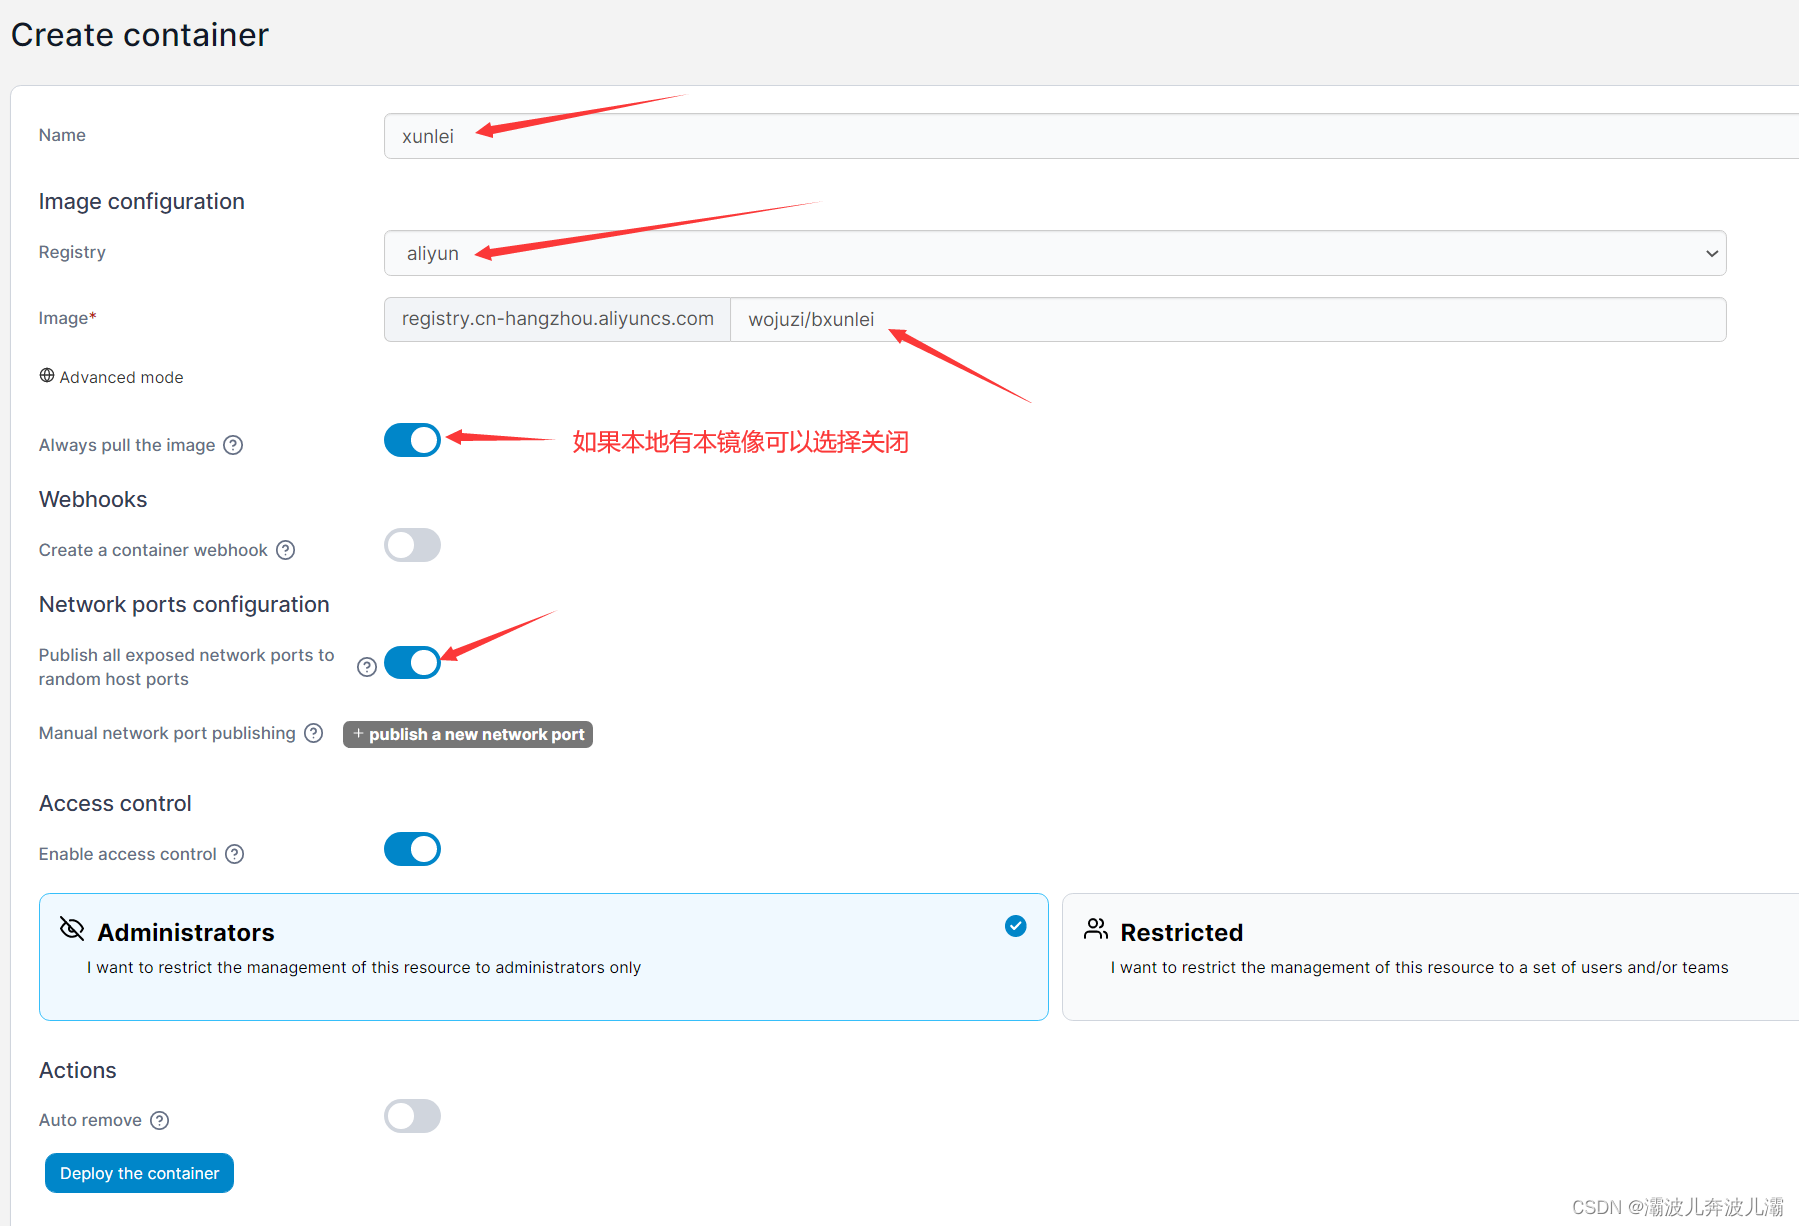Viewport: 1799px width, 1226px height.
Task: Select the Administrators access option card
Action: (x=544, y=957)
